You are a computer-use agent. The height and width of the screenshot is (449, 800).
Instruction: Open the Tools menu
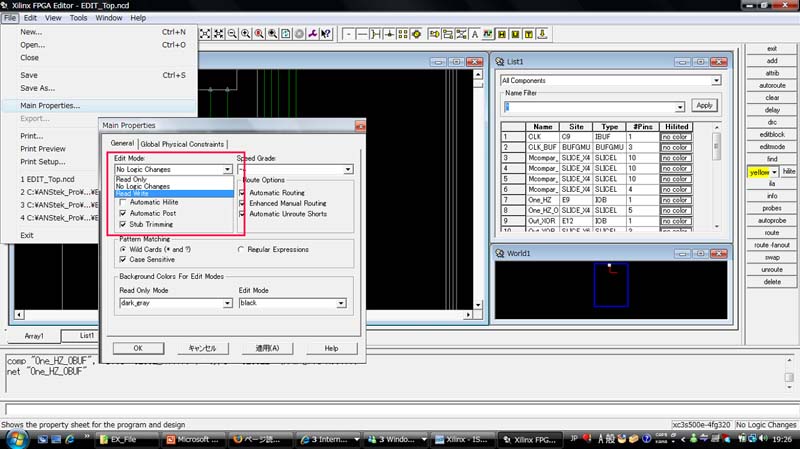pos(79,18)
